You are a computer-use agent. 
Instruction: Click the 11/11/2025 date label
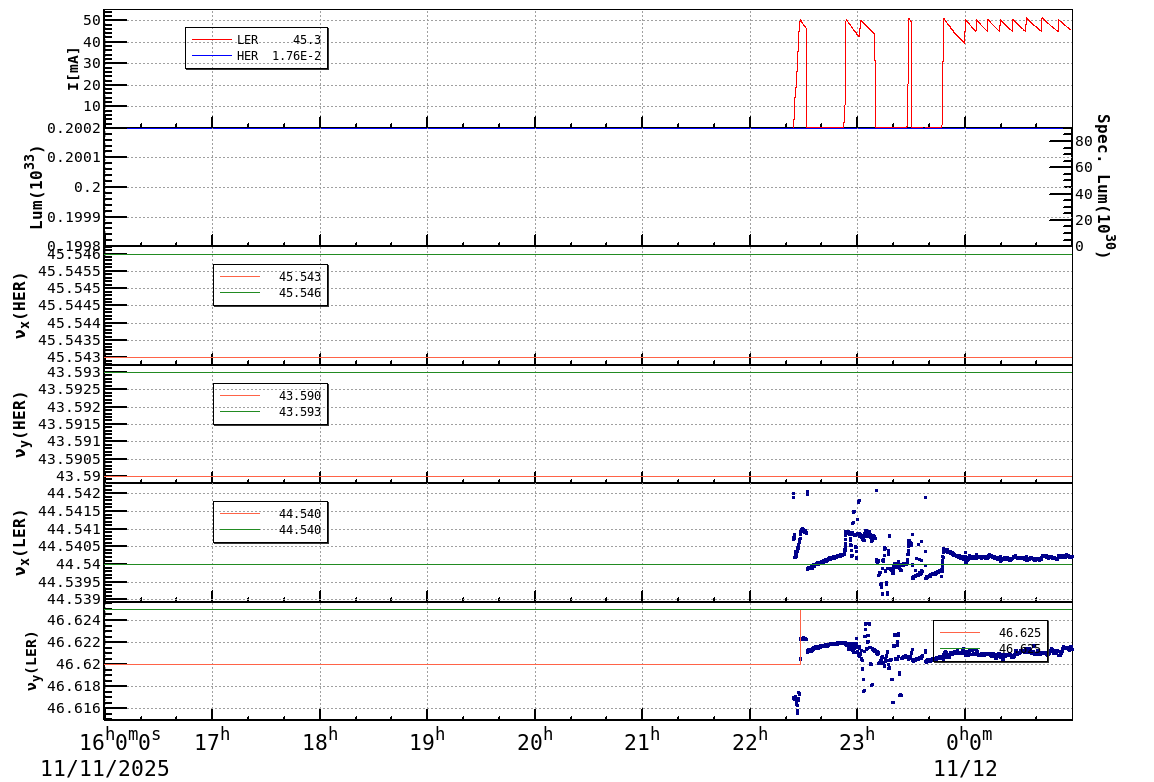coord(105,768)
